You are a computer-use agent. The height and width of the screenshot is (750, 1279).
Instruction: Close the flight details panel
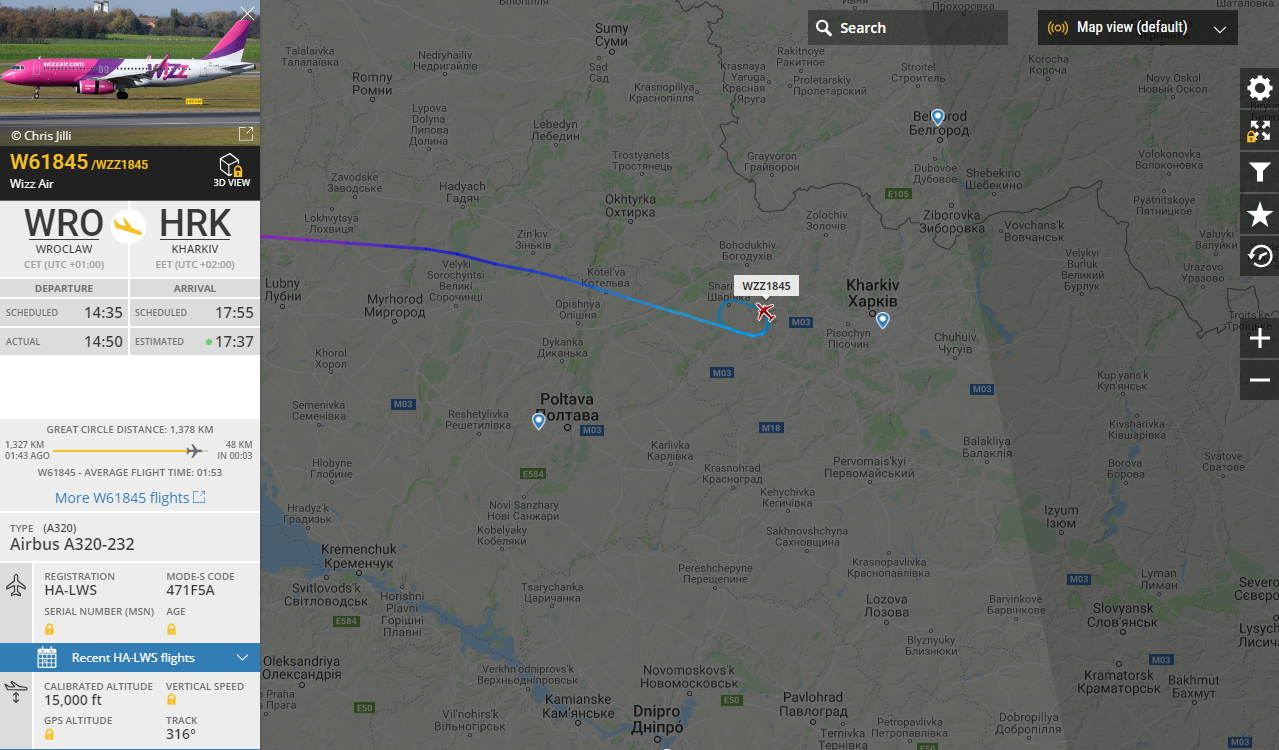[x=248, y=13]
